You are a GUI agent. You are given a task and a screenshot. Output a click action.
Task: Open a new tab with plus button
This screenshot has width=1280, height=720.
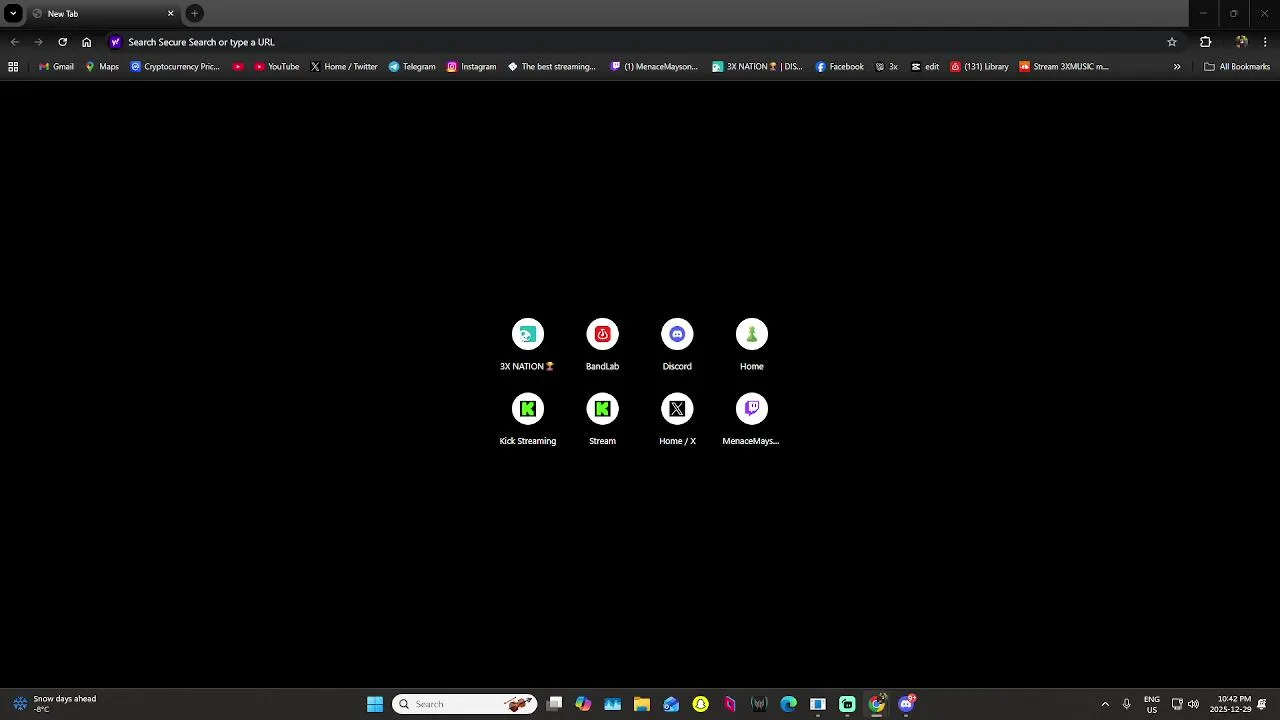194,14
